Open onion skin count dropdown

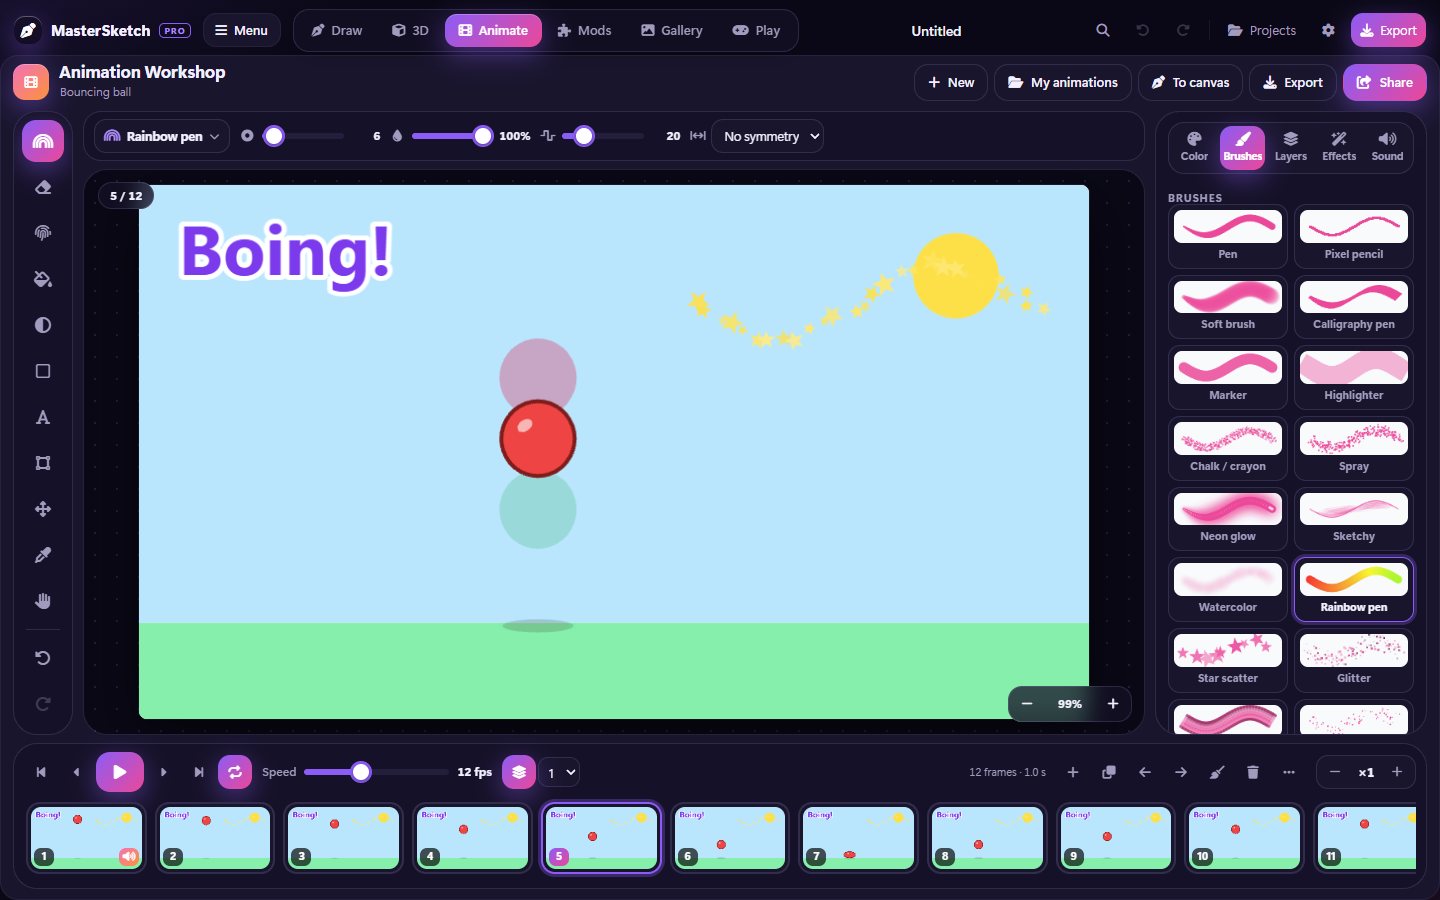click(561, 772)
